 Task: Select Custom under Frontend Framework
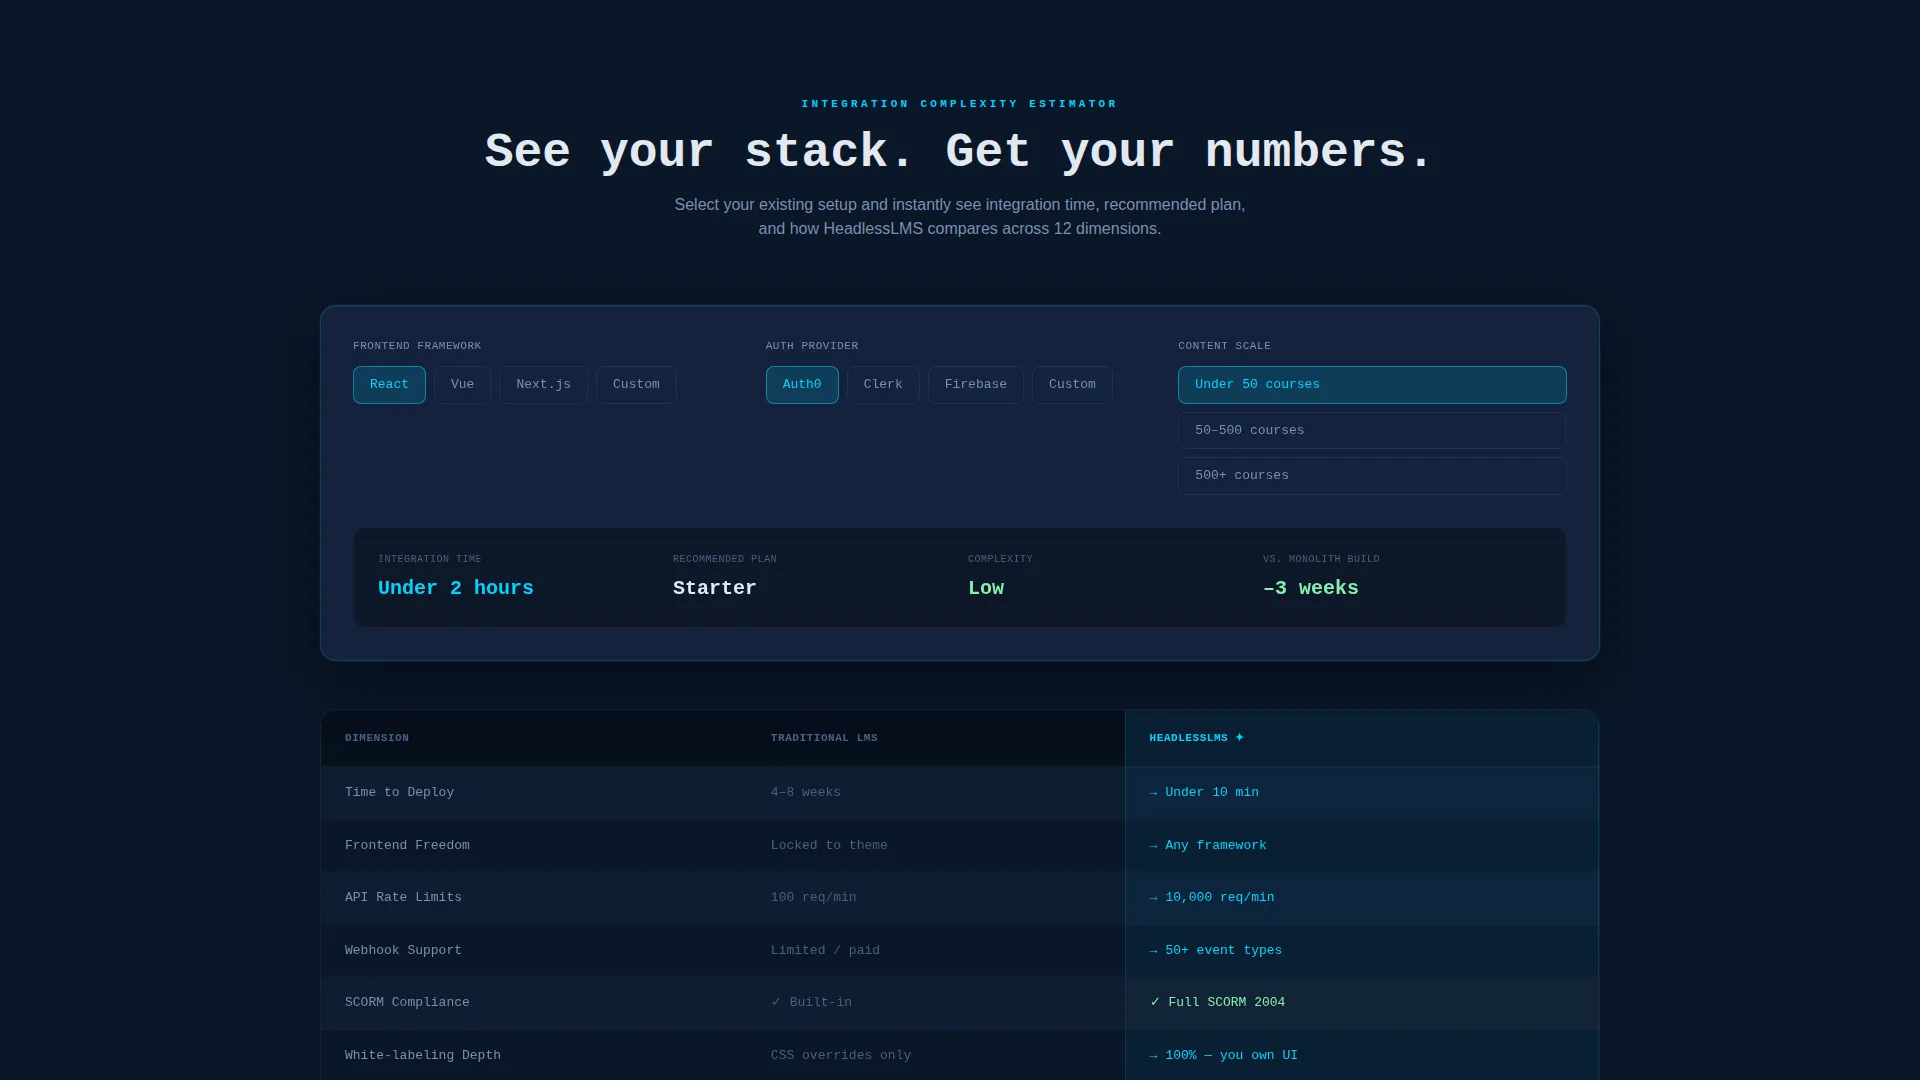[636, 385]
